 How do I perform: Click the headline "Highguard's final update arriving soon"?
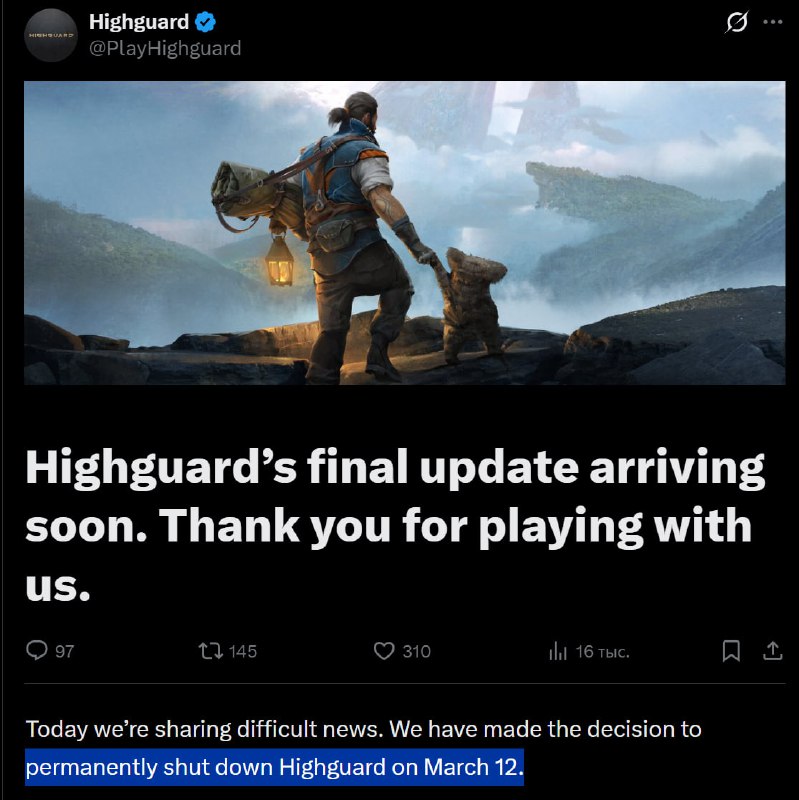pyautogui.click(x=395, y=495)
